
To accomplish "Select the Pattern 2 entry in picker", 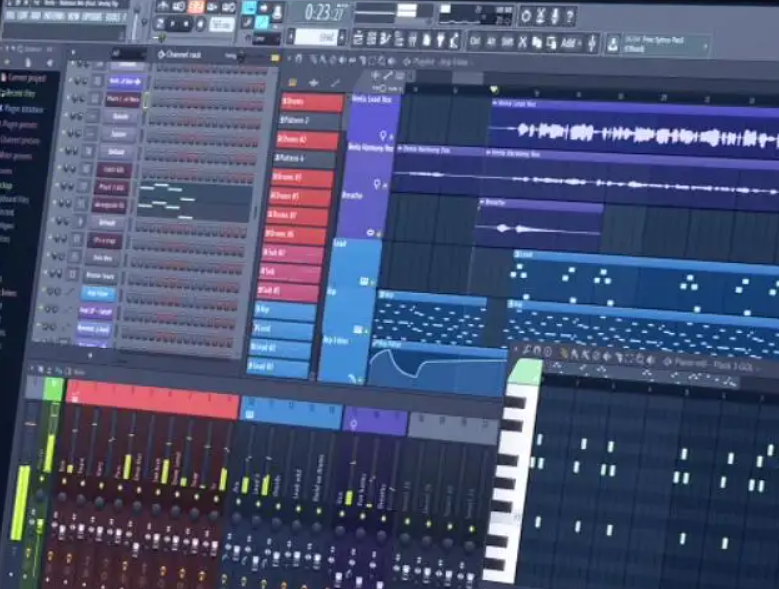I will [310, 121].
